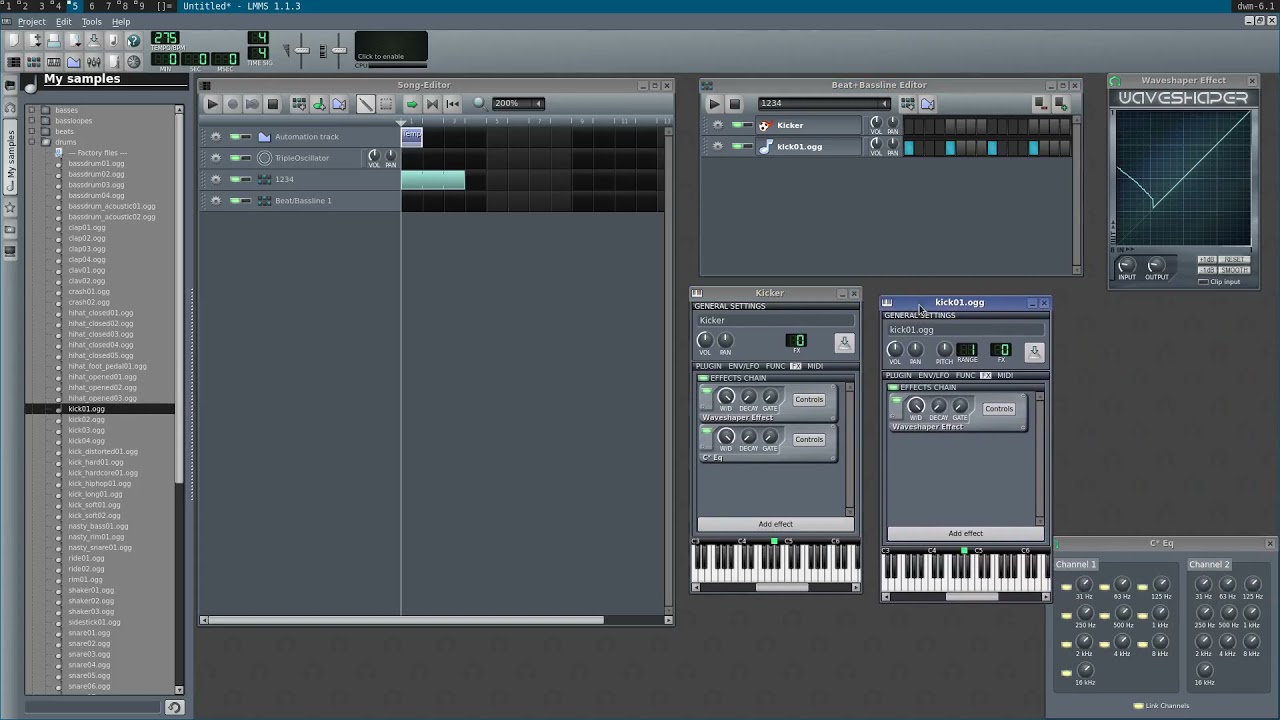
Task: Click the Play button in Song-Editor
Action: (212, 103)
